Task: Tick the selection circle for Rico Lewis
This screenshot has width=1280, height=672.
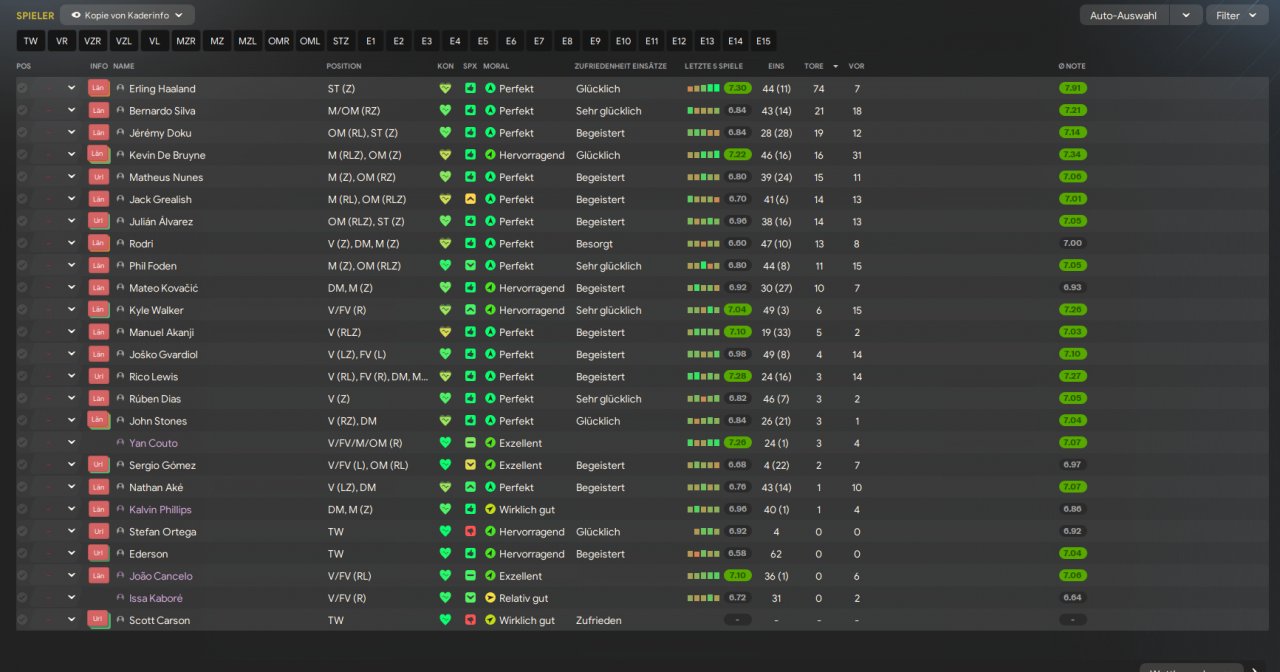Action: pyautogui.click(x=22, y=377)
